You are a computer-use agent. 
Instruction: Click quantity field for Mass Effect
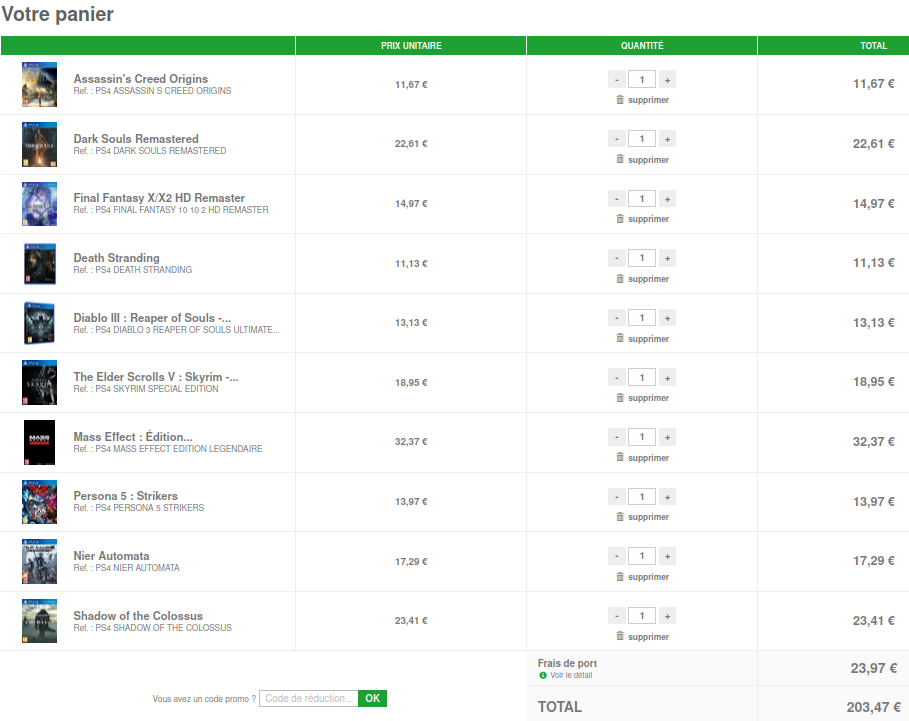point(642,437)
